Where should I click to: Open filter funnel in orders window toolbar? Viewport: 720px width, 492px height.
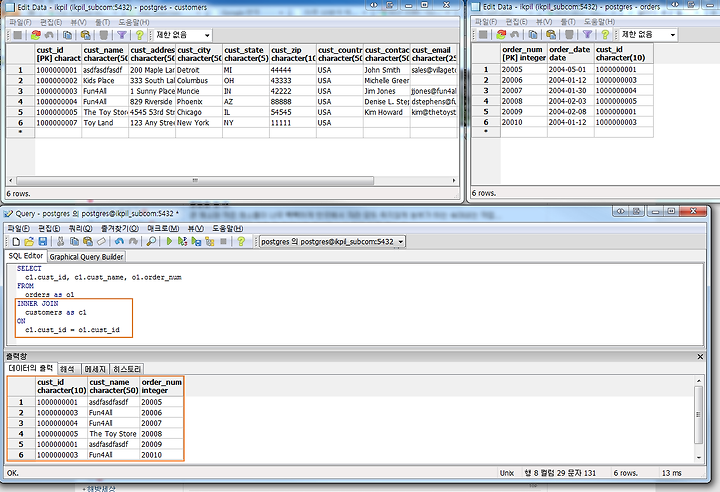[587, 34]
